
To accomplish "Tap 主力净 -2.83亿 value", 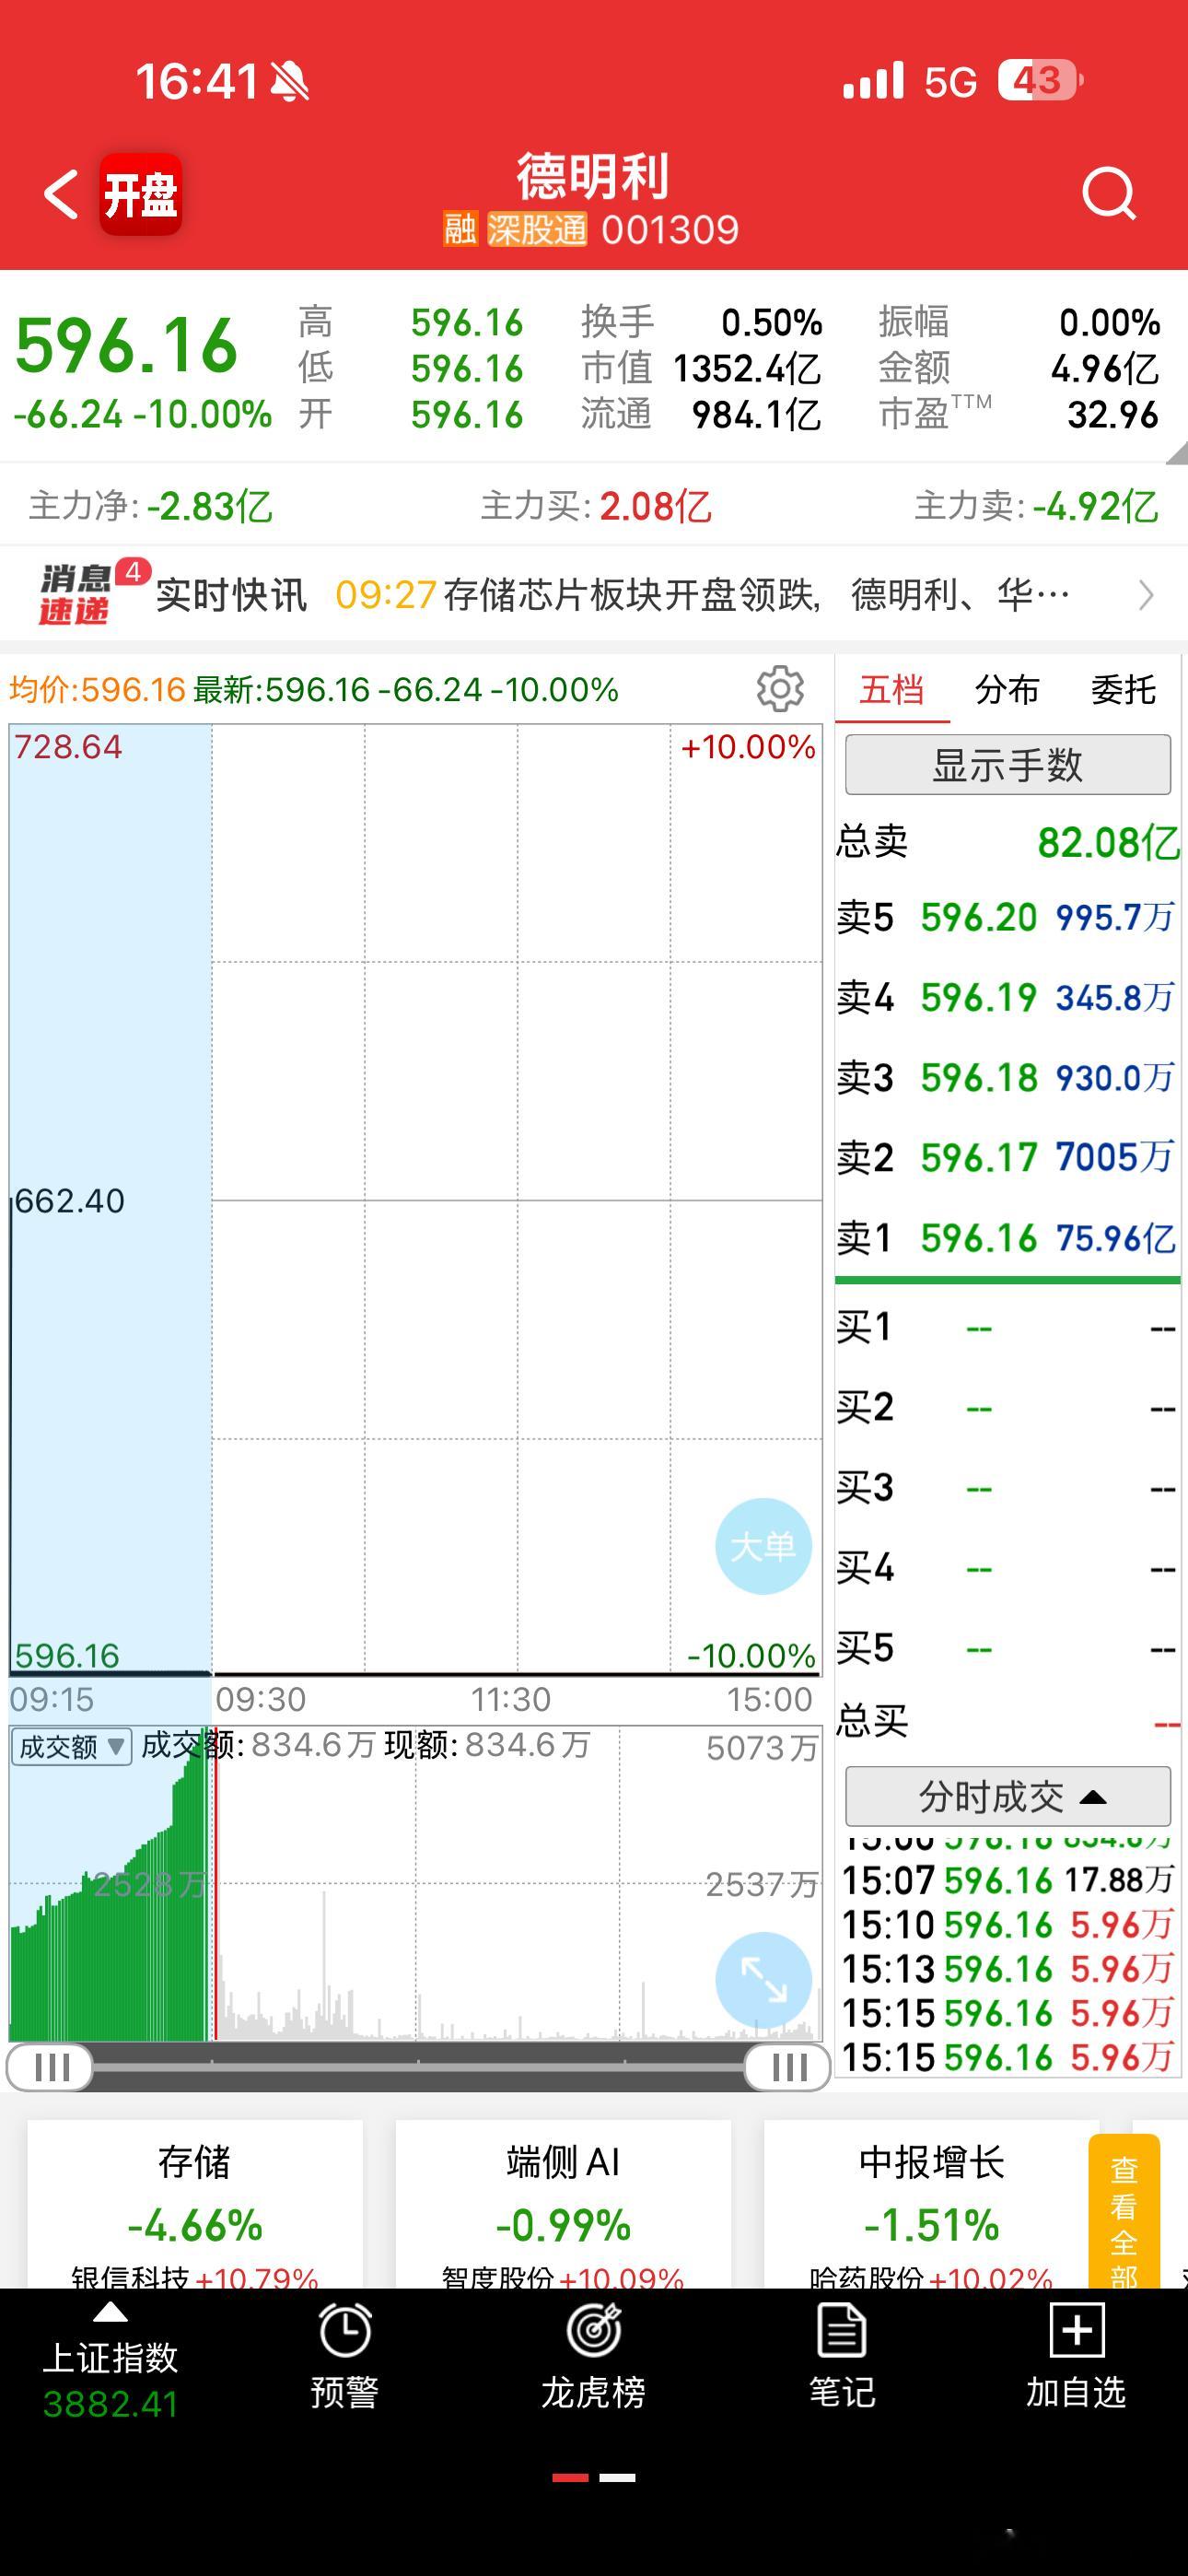I will pos(210,506).
